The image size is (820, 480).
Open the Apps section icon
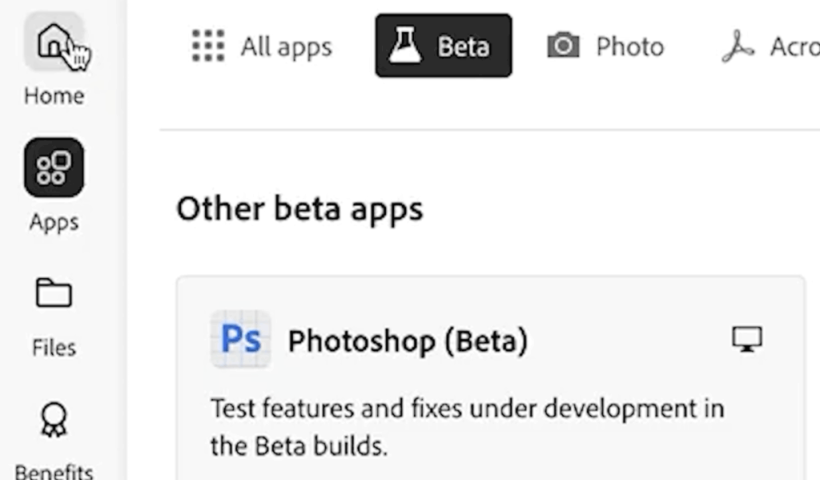[x=53, y=168]
